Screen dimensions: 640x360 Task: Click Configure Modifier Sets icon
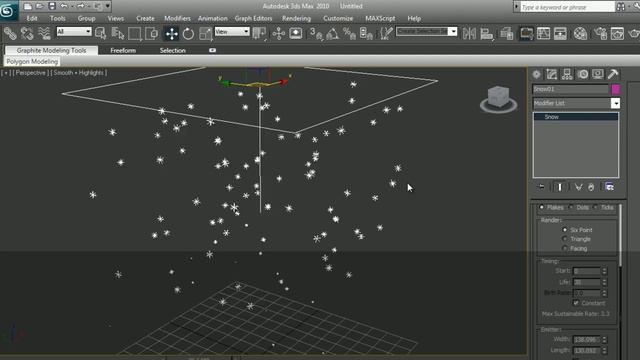click(x=609, y=187)
